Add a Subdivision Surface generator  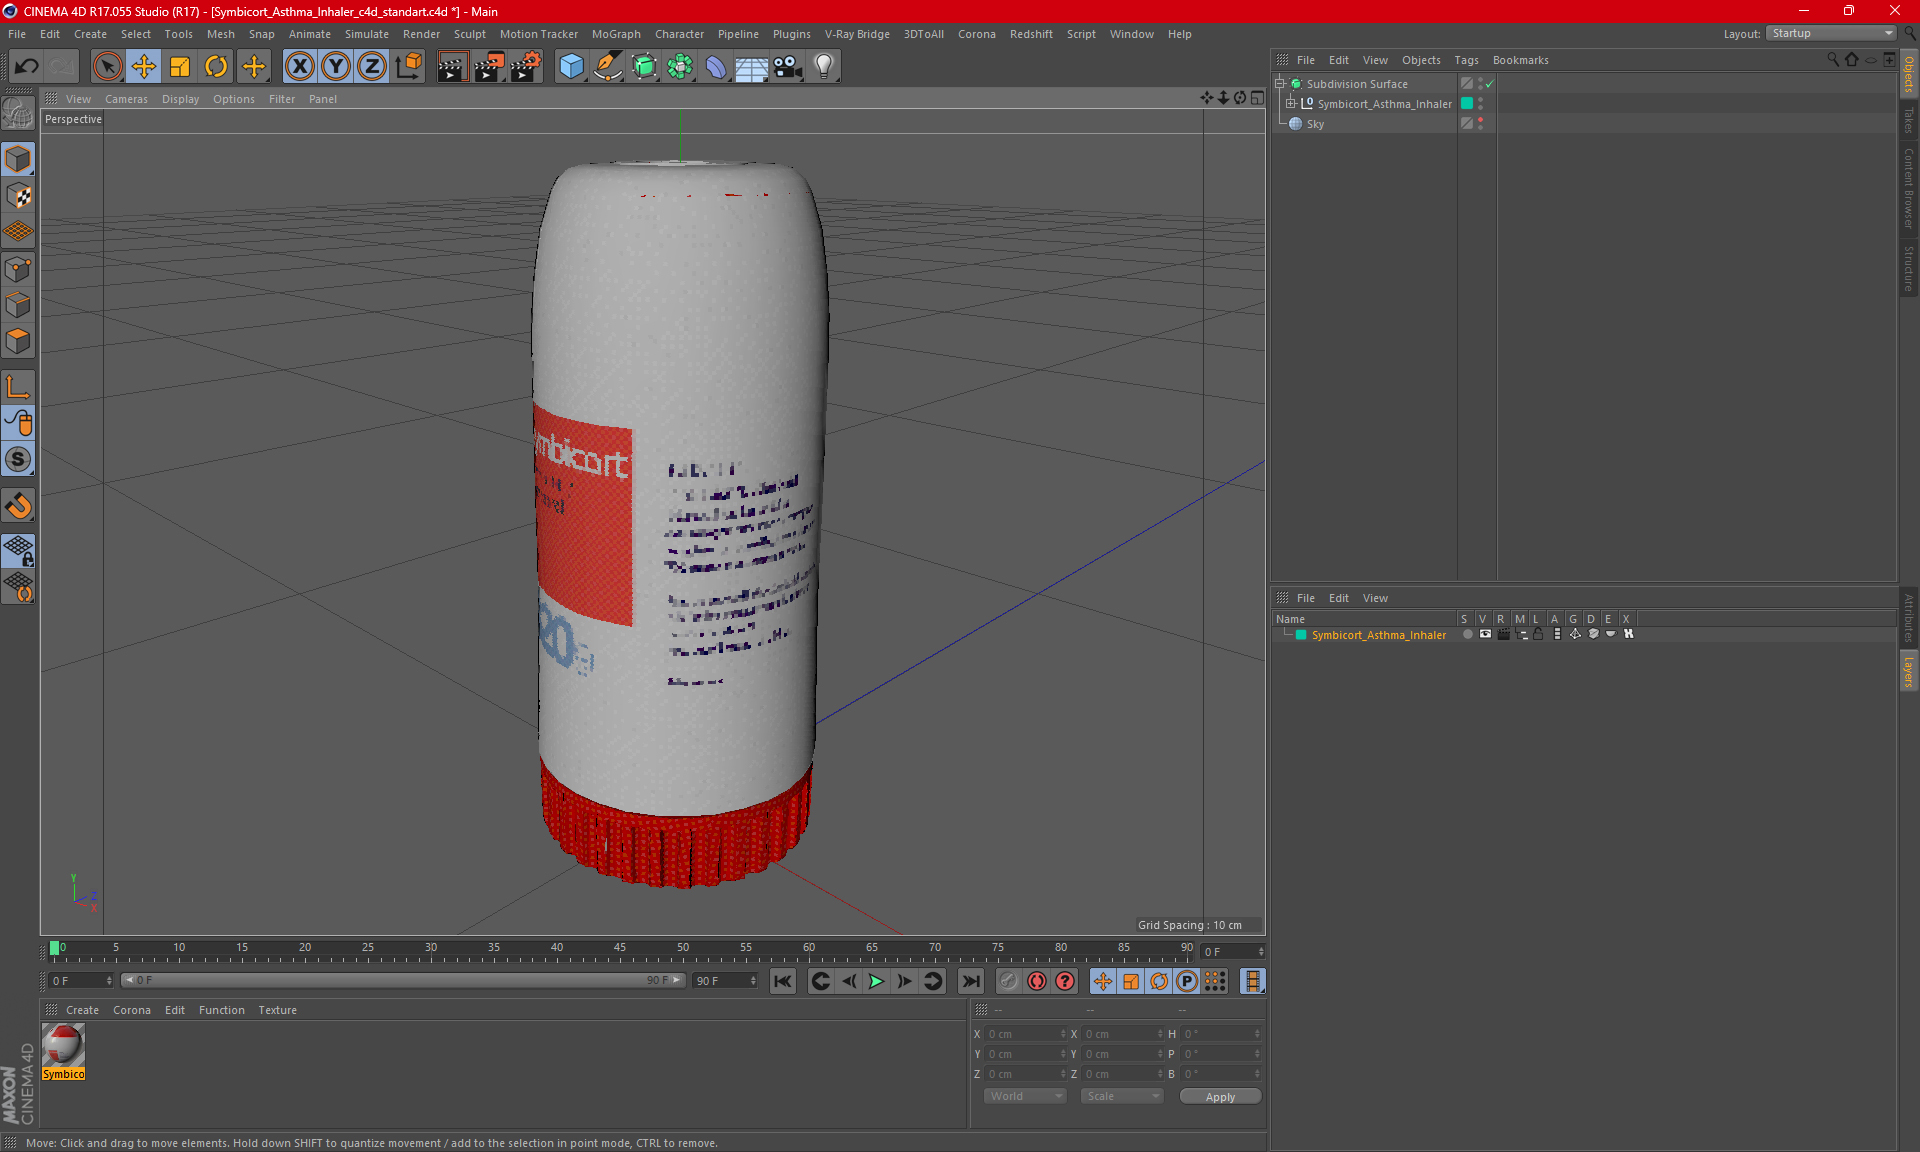(x=644, y=67)
